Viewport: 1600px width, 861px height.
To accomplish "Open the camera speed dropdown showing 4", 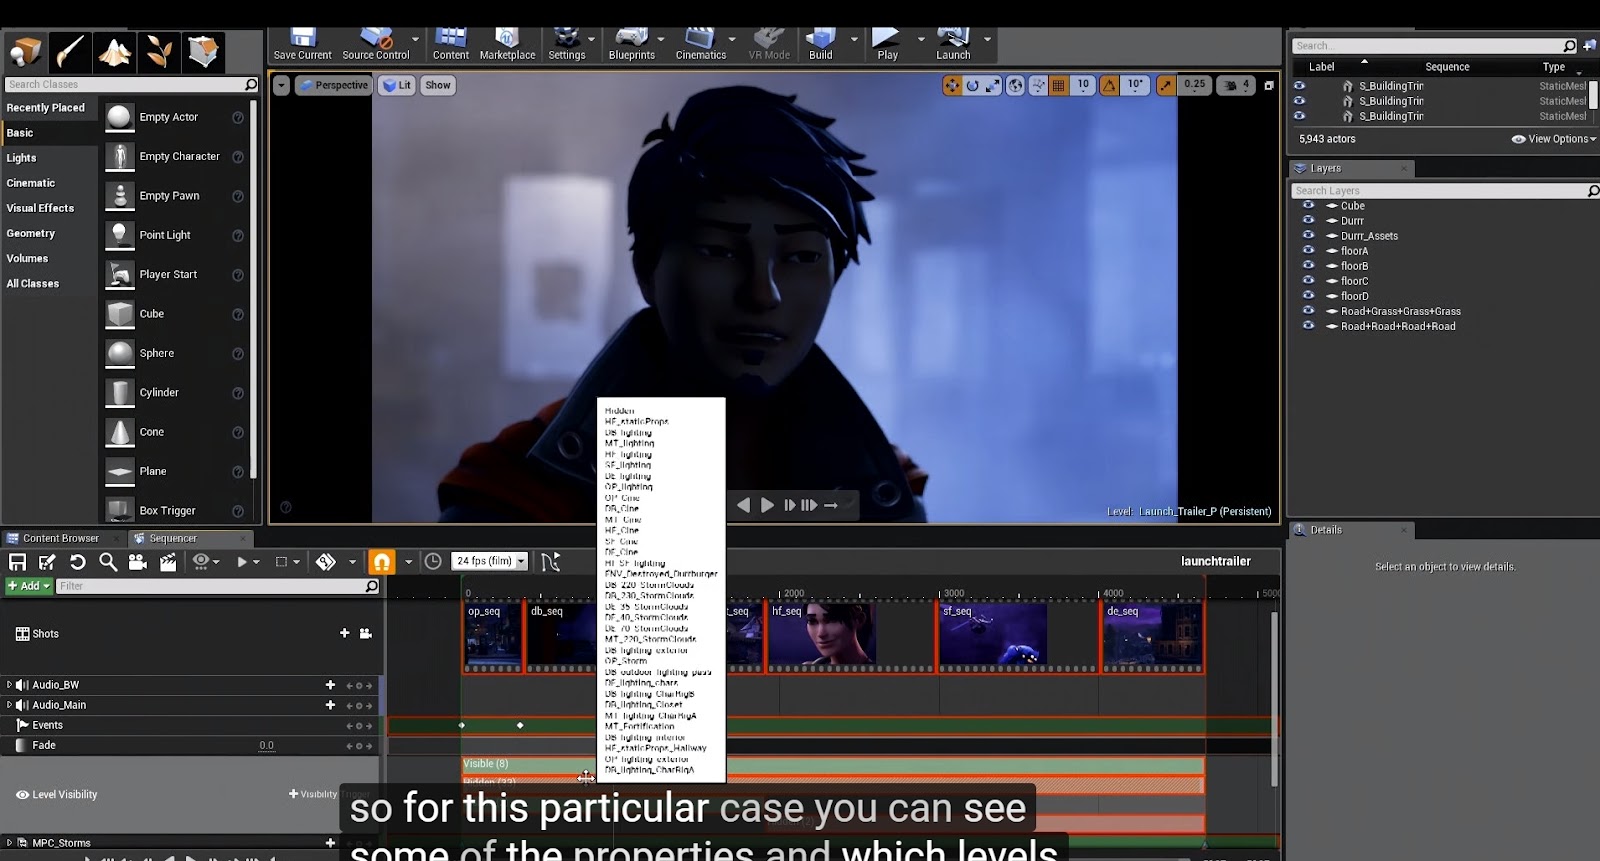I will [x=1238, y=86].
